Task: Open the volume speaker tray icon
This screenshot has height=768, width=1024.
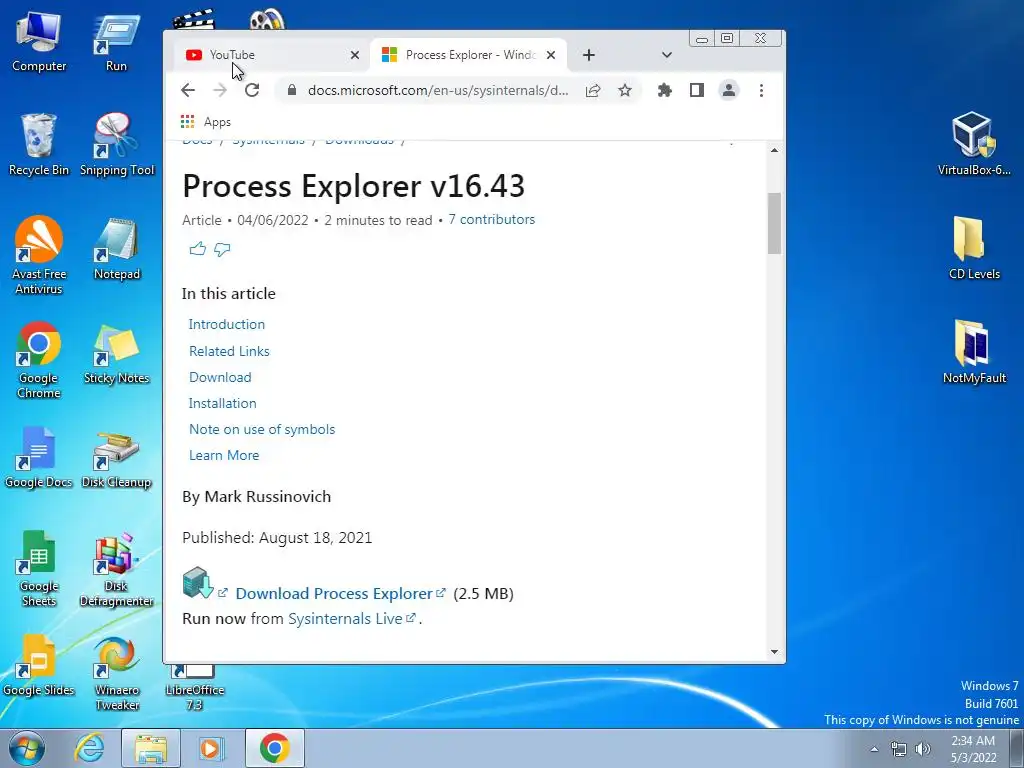Action: pos(923,749)
